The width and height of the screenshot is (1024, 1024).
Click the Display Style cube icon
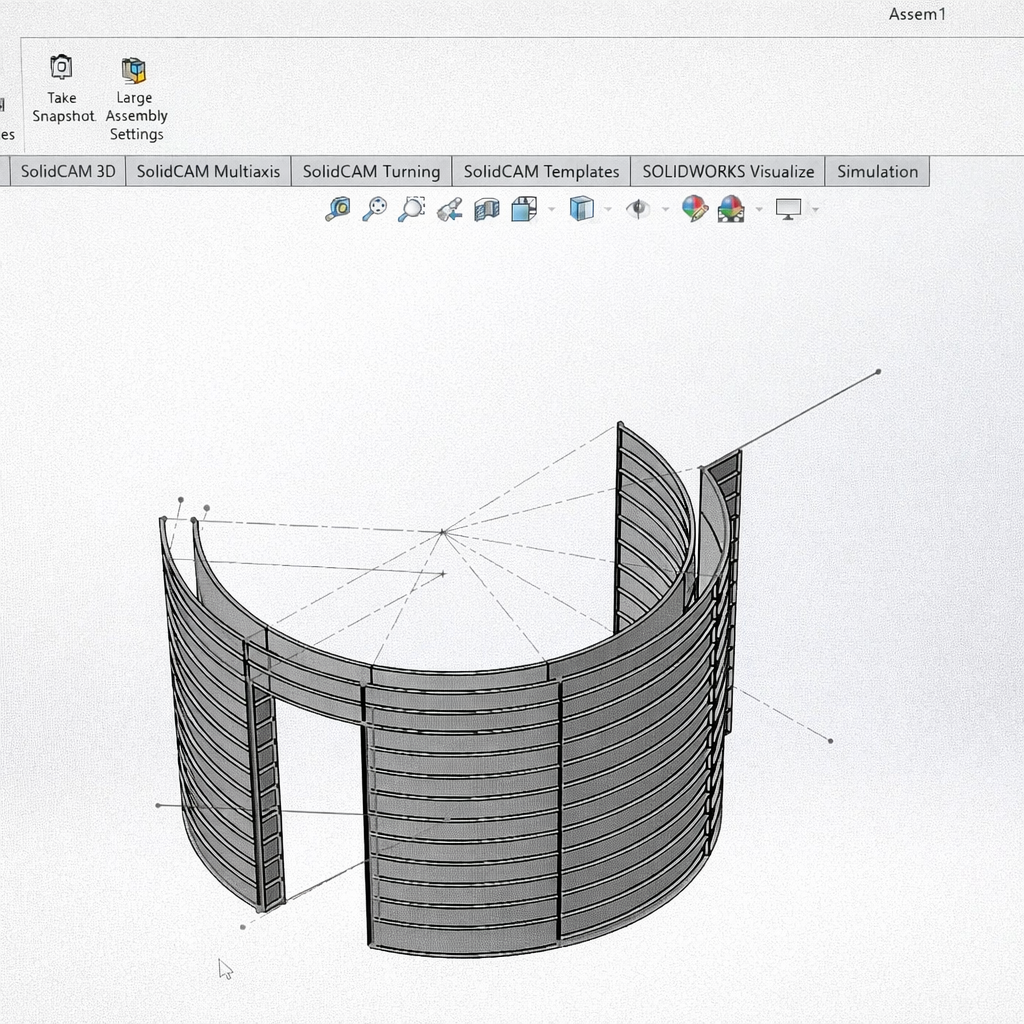click(x=581, y=208)
